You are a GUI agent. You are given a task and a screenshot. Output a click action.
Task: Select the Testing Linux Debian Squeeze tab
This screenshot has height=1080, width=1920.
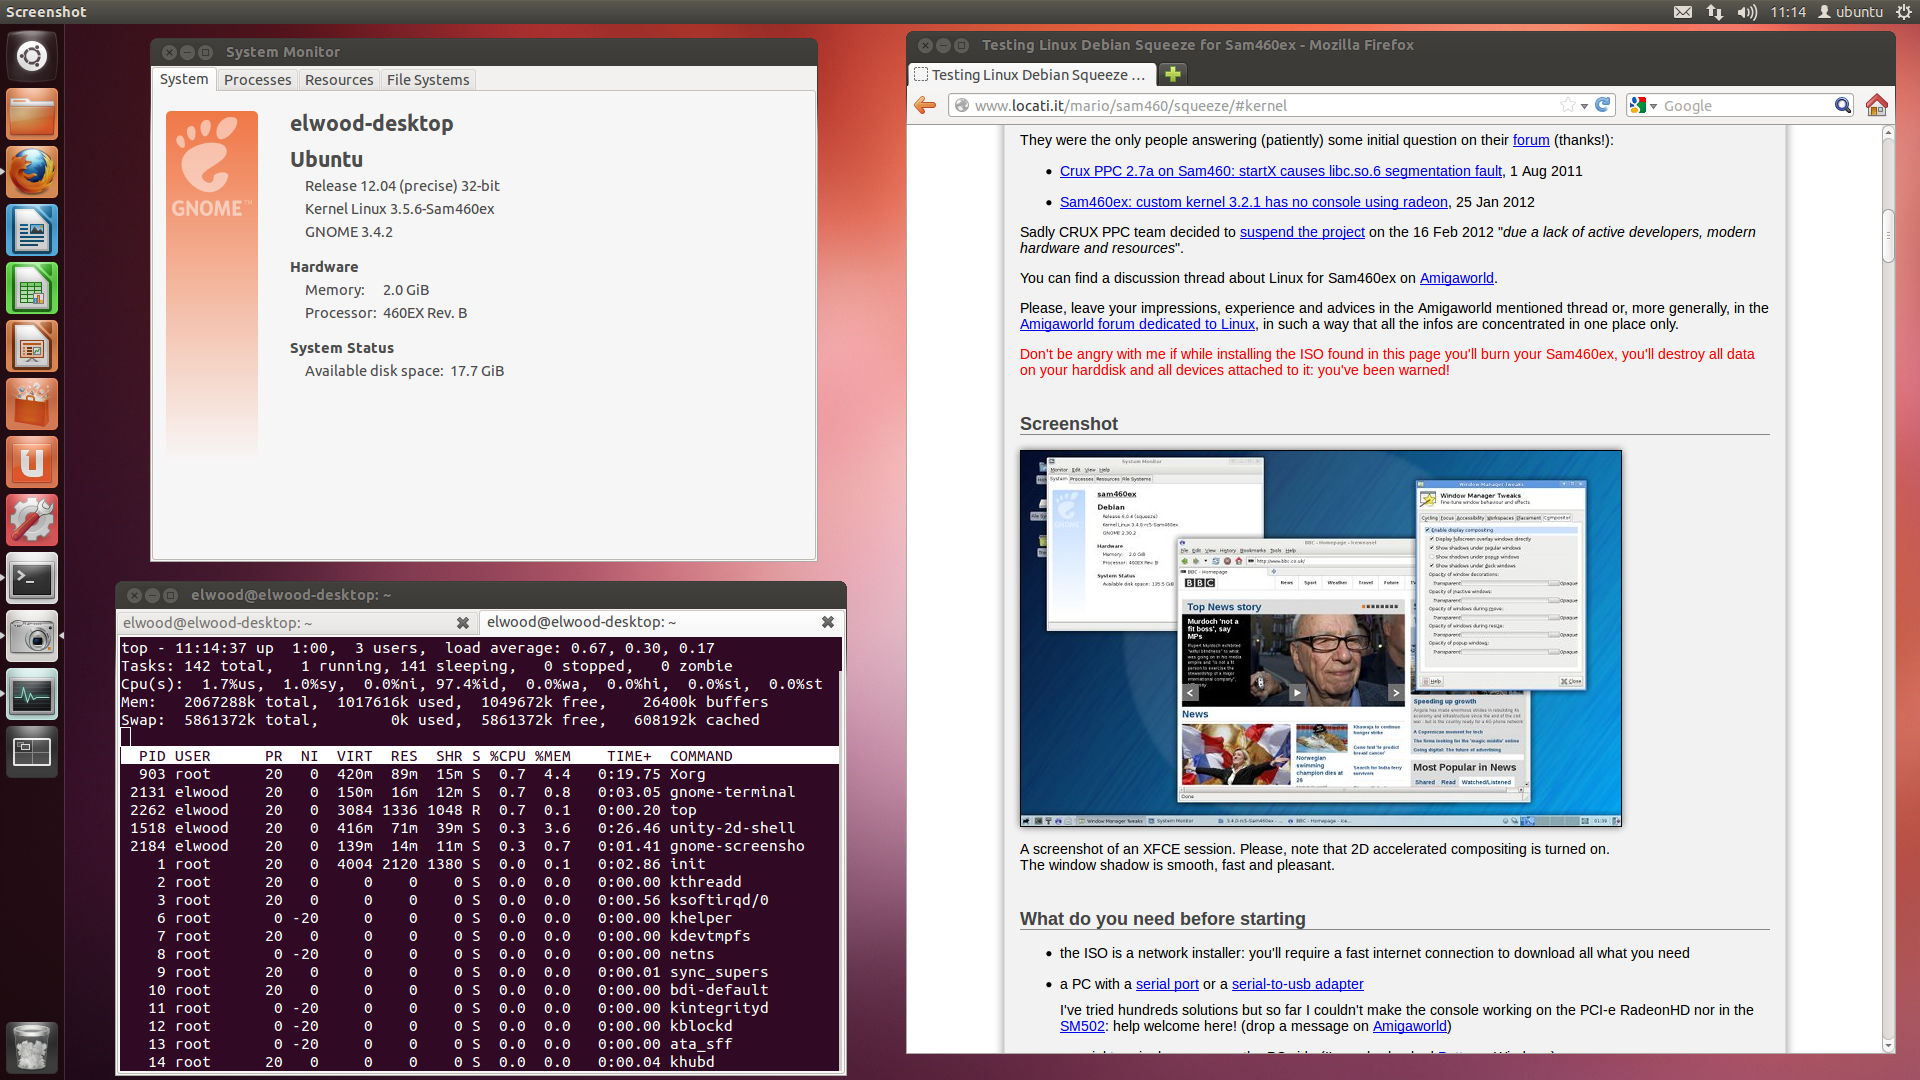pyautogui.click(x=1032, y=75)
